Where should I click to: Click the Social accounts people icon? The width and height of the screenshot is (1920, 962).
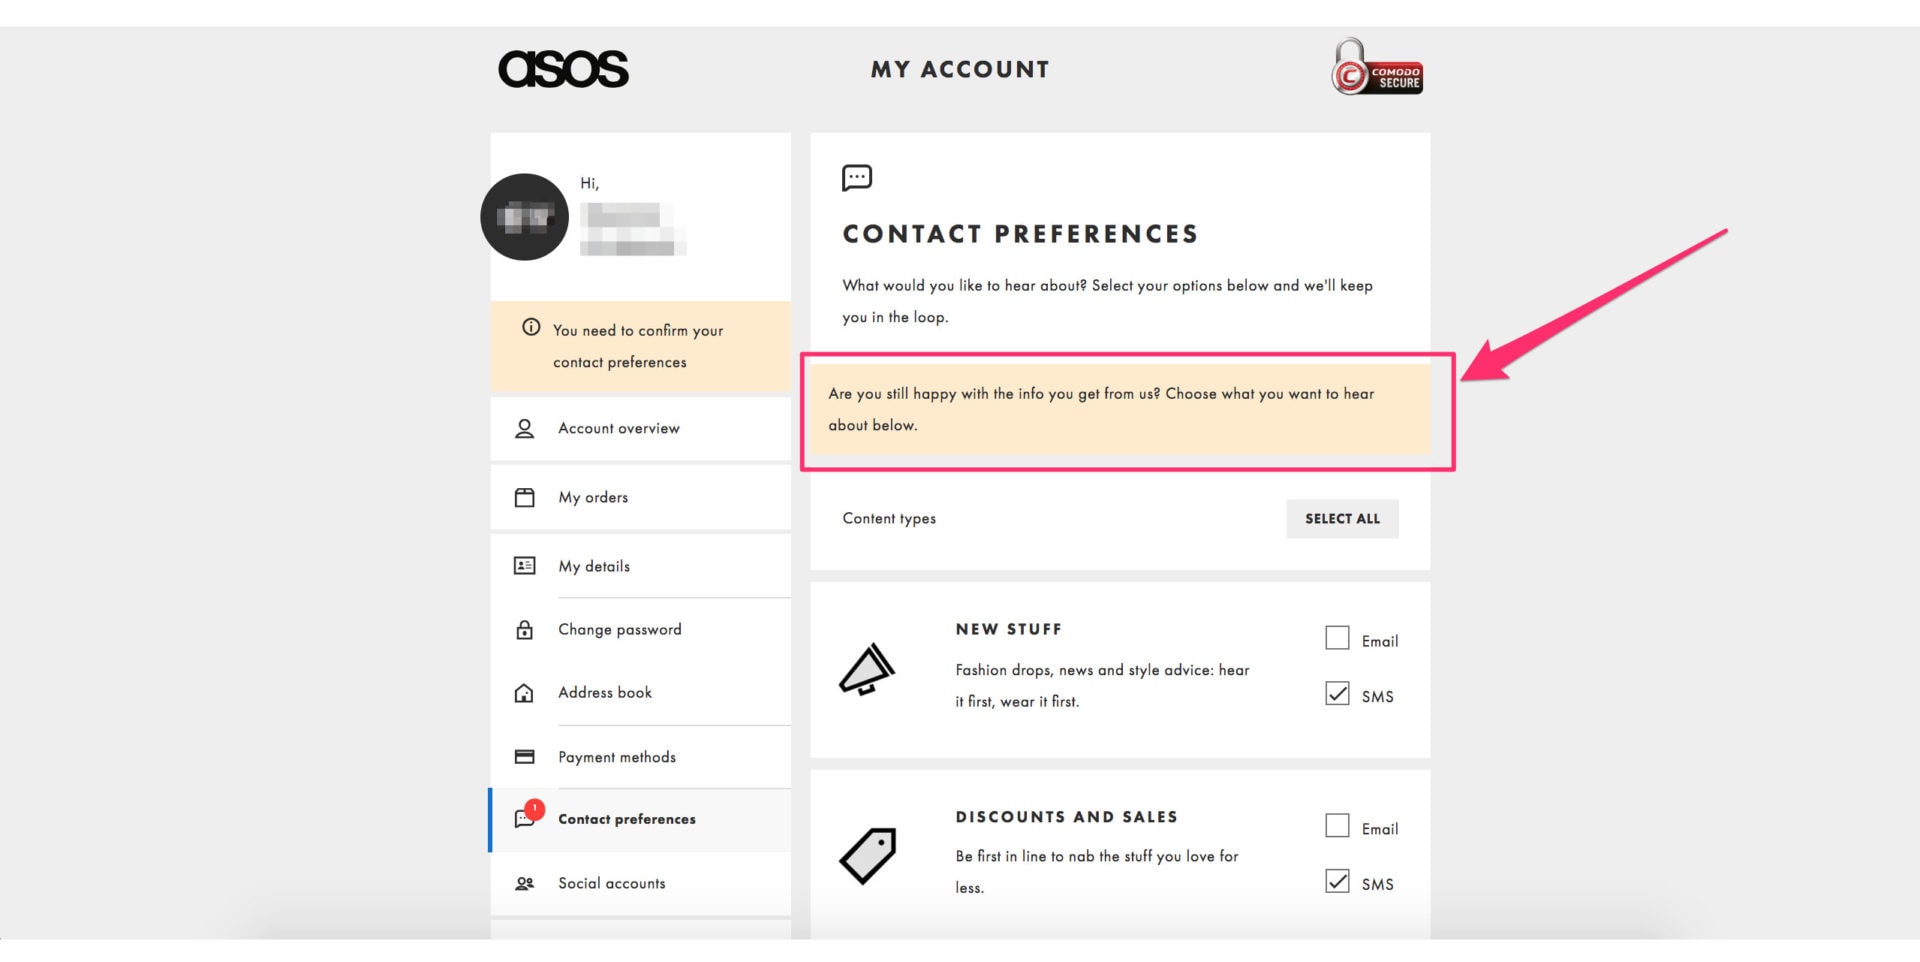[523, 883]
